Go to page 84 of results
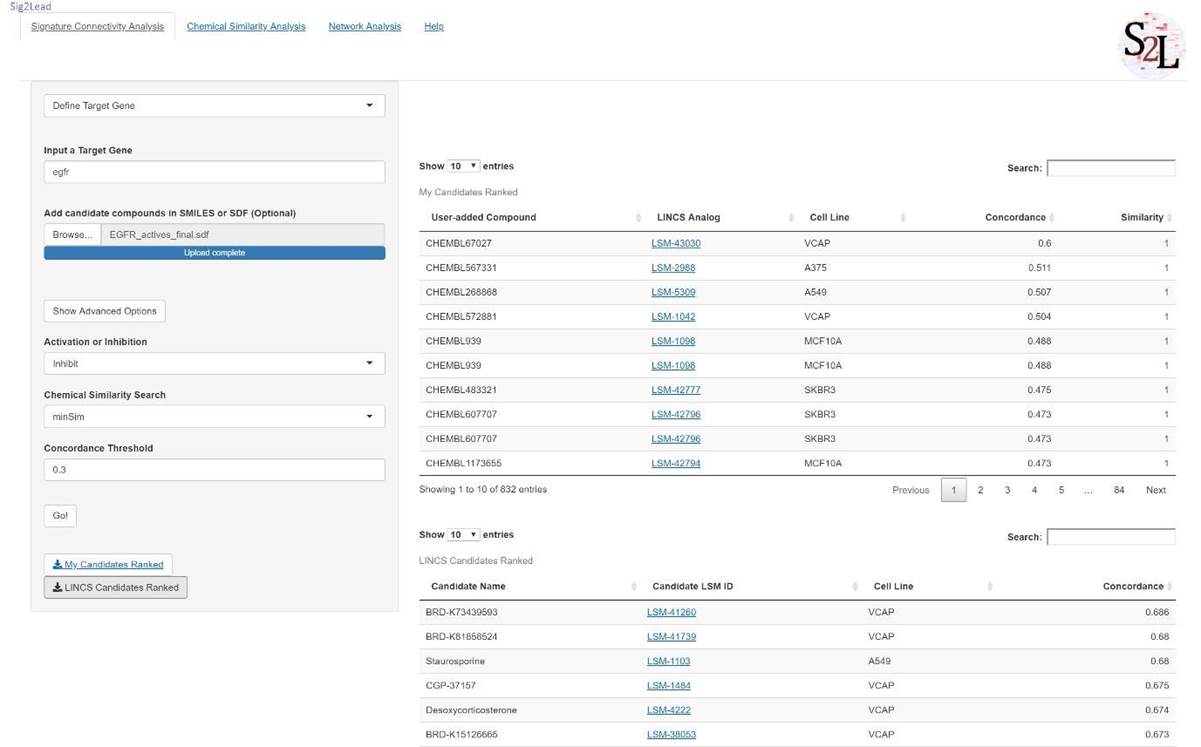 1119,490
